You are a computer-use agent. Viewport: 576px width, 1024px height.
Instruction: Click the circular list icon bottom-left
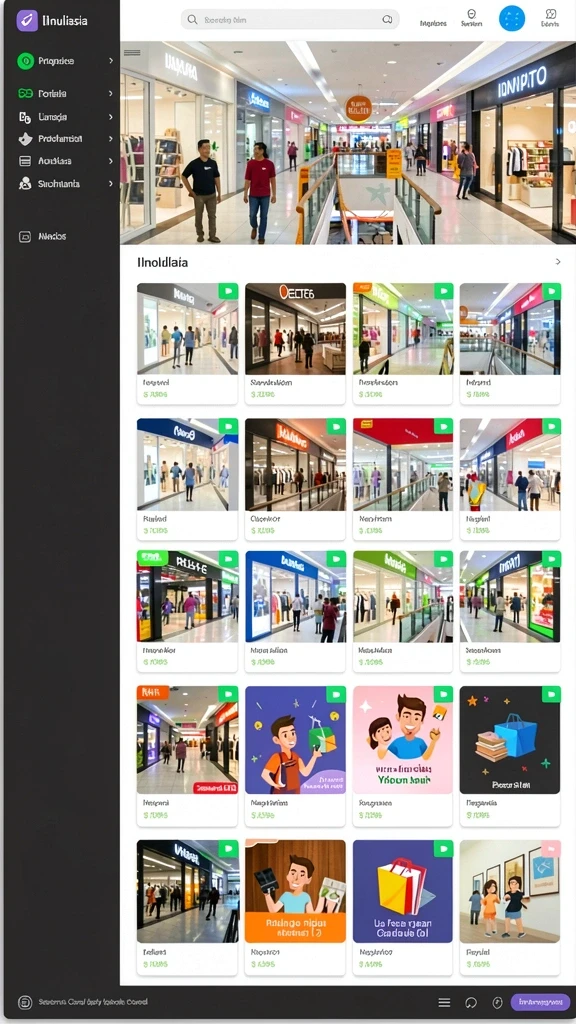(25, 1002)
